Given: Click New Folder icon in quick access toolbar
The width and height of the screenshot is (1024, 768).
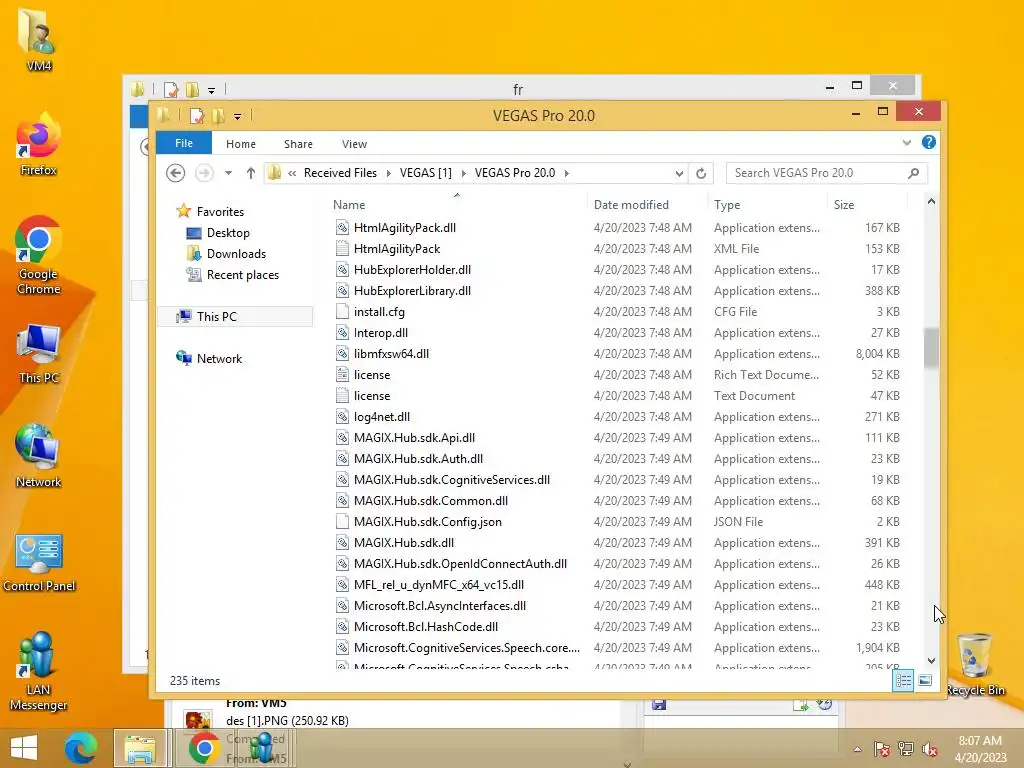Looking at the screenshot, I should tap(218, 116).
